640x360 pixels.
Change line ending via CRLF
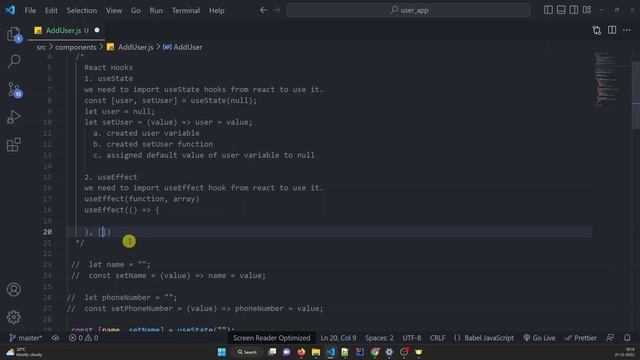437,338
